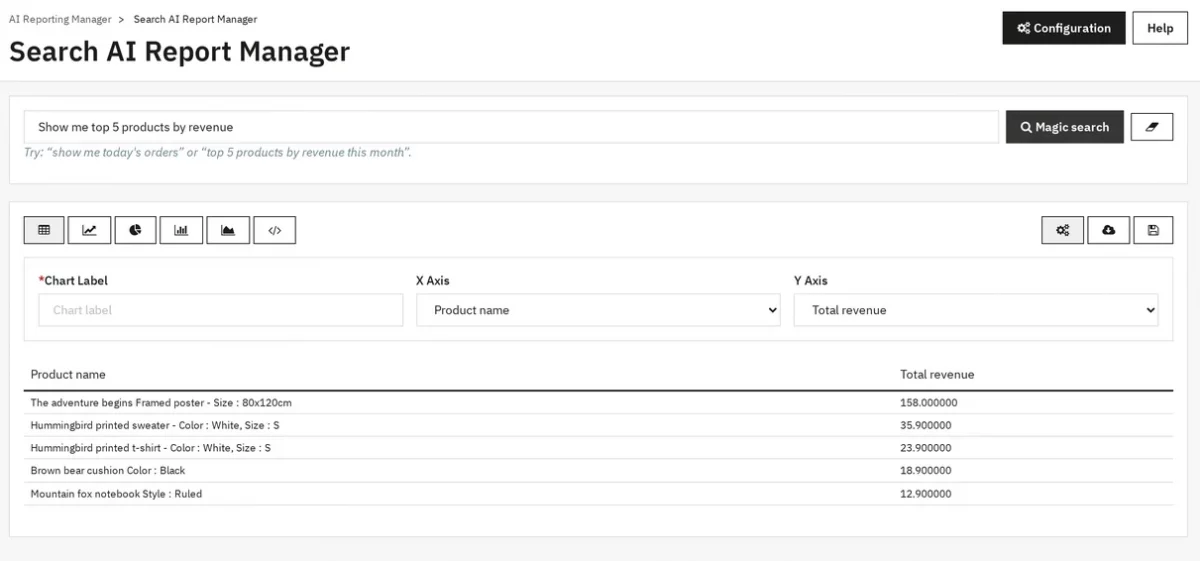Show the SQL code view icon
Viewport: 1200px width, 561px height.
[x=275, y=230]
